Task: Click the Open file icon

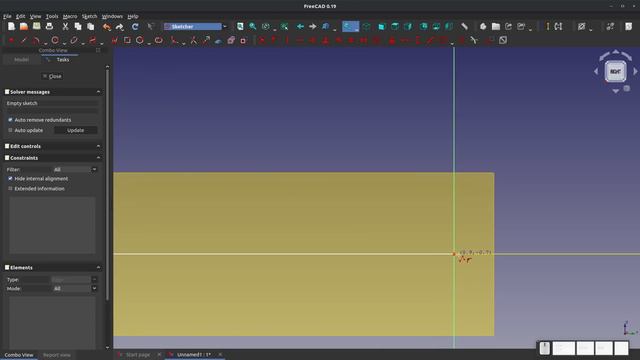Action: coord(24,27)
